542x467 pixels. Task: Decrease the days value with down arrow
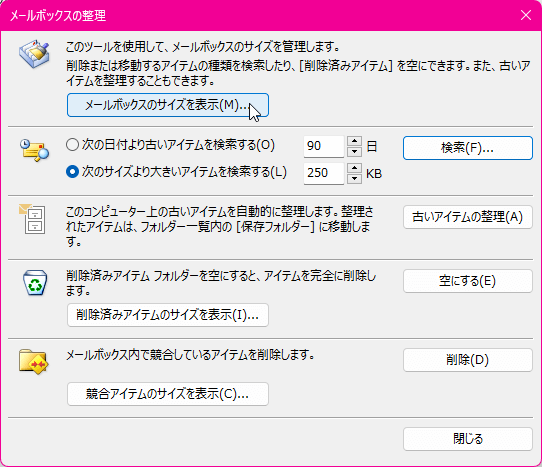(354, 152)
